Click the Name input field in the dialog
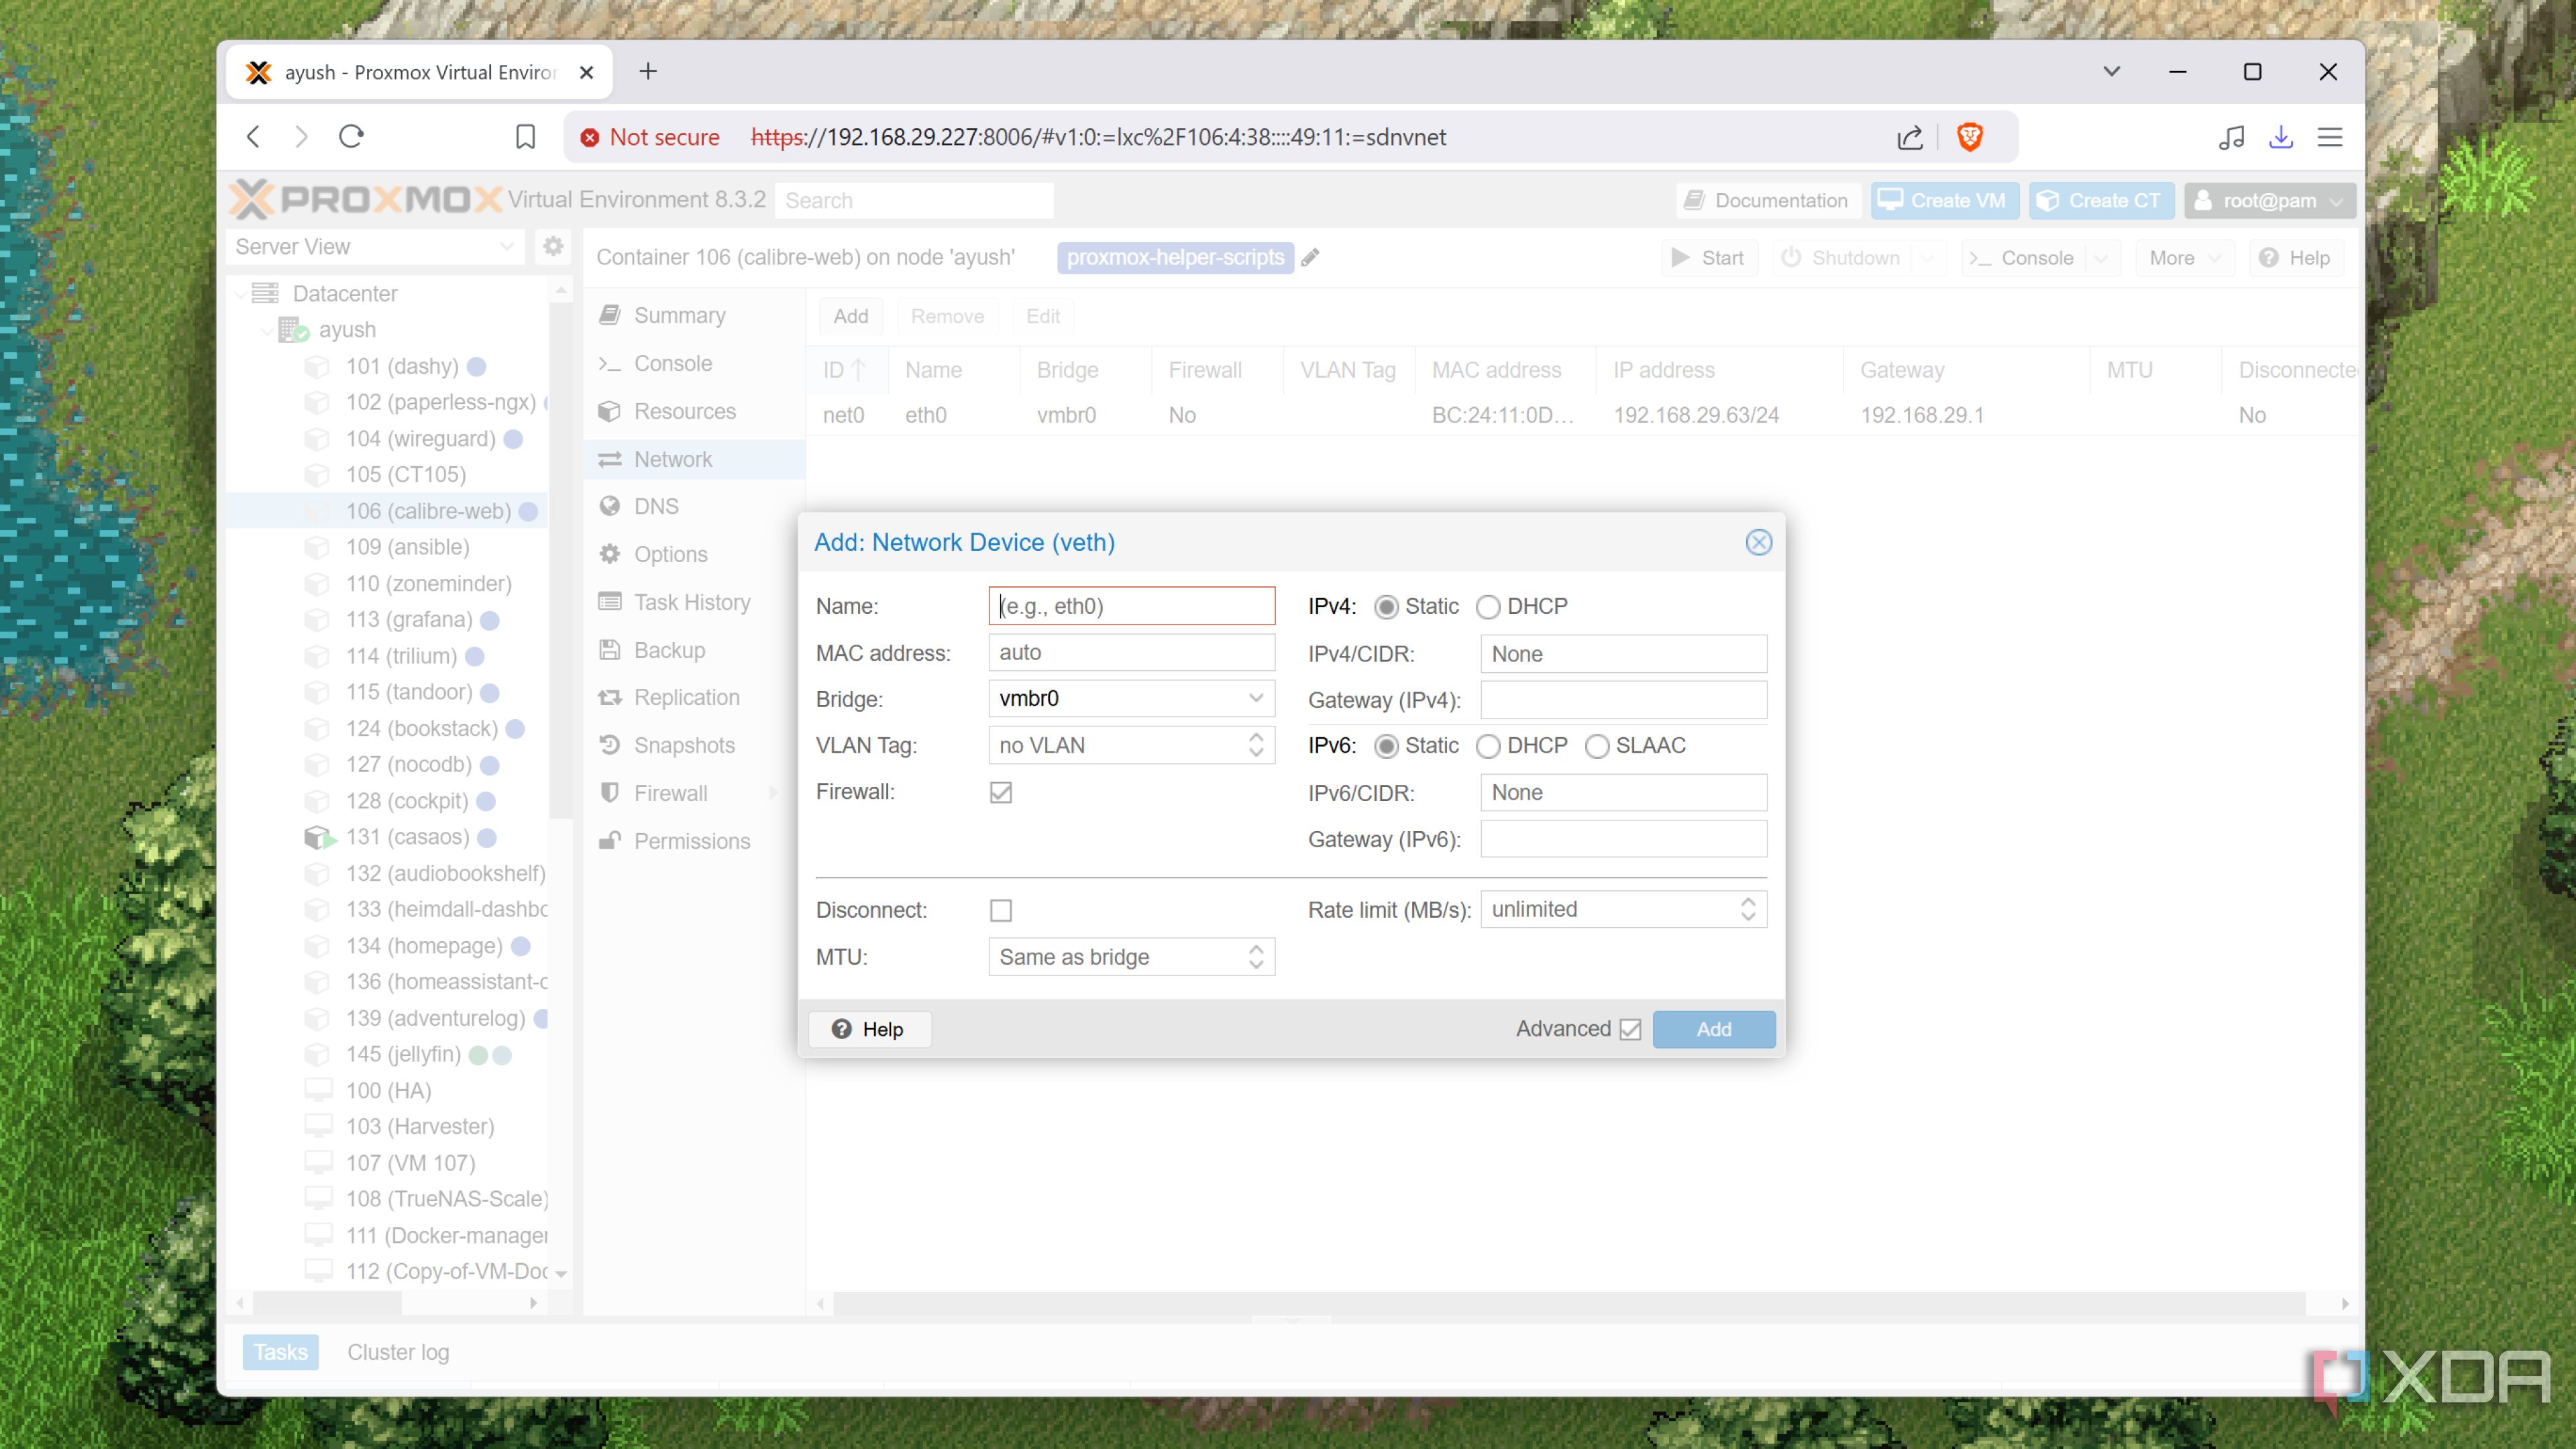This screenshot has width=2576, height=1449. point(1131,605)
